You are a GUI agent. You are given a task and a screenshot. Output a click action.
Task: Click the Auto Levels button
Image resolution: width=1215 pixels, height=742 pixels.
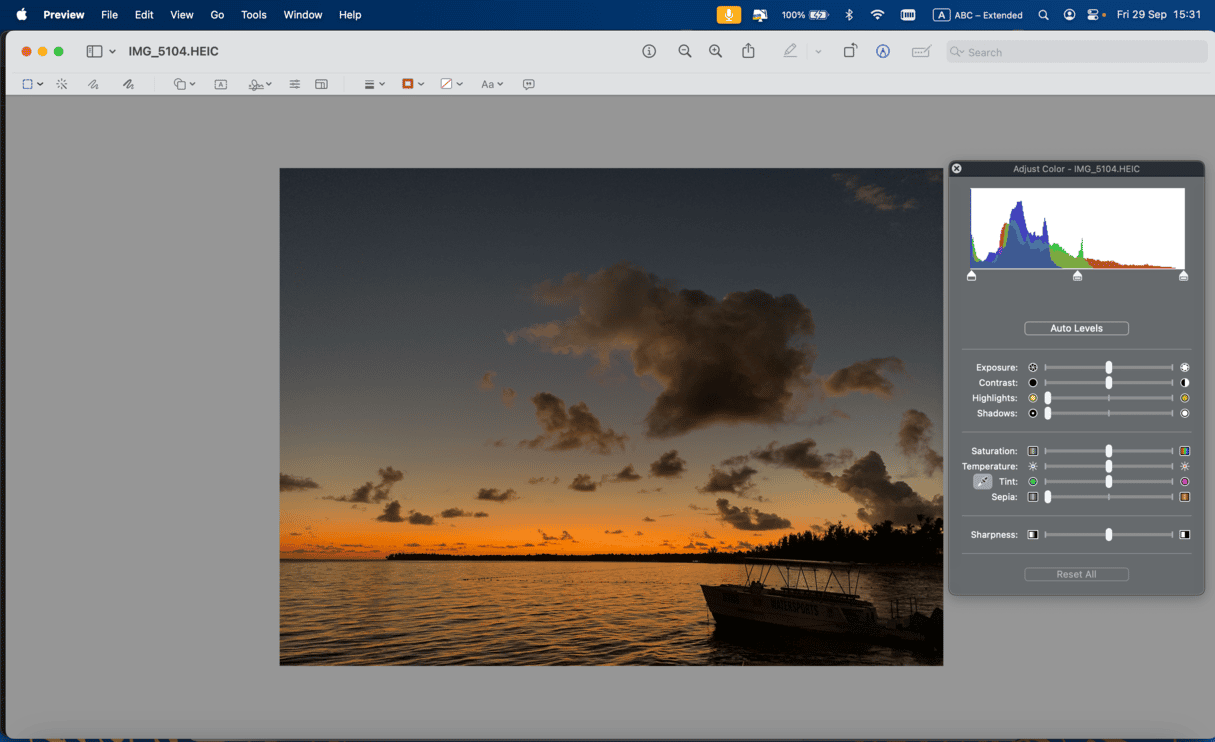[1076, 328]
